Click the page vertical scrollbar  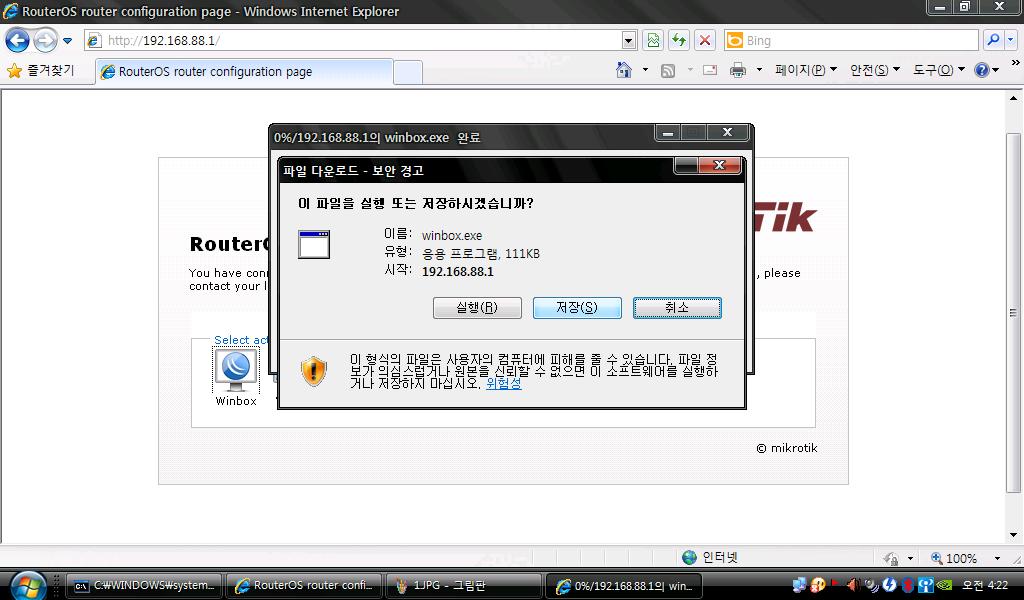[x=1013, y=313]
